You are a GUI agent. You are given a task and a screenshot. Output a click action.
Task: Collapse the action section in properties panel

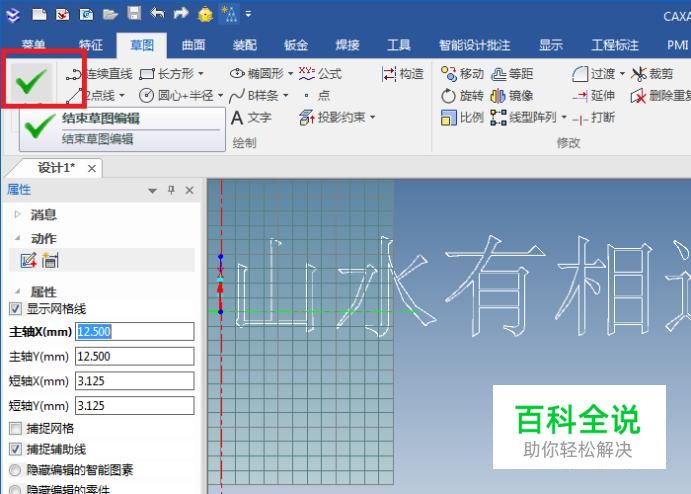[x=18, y=238]
